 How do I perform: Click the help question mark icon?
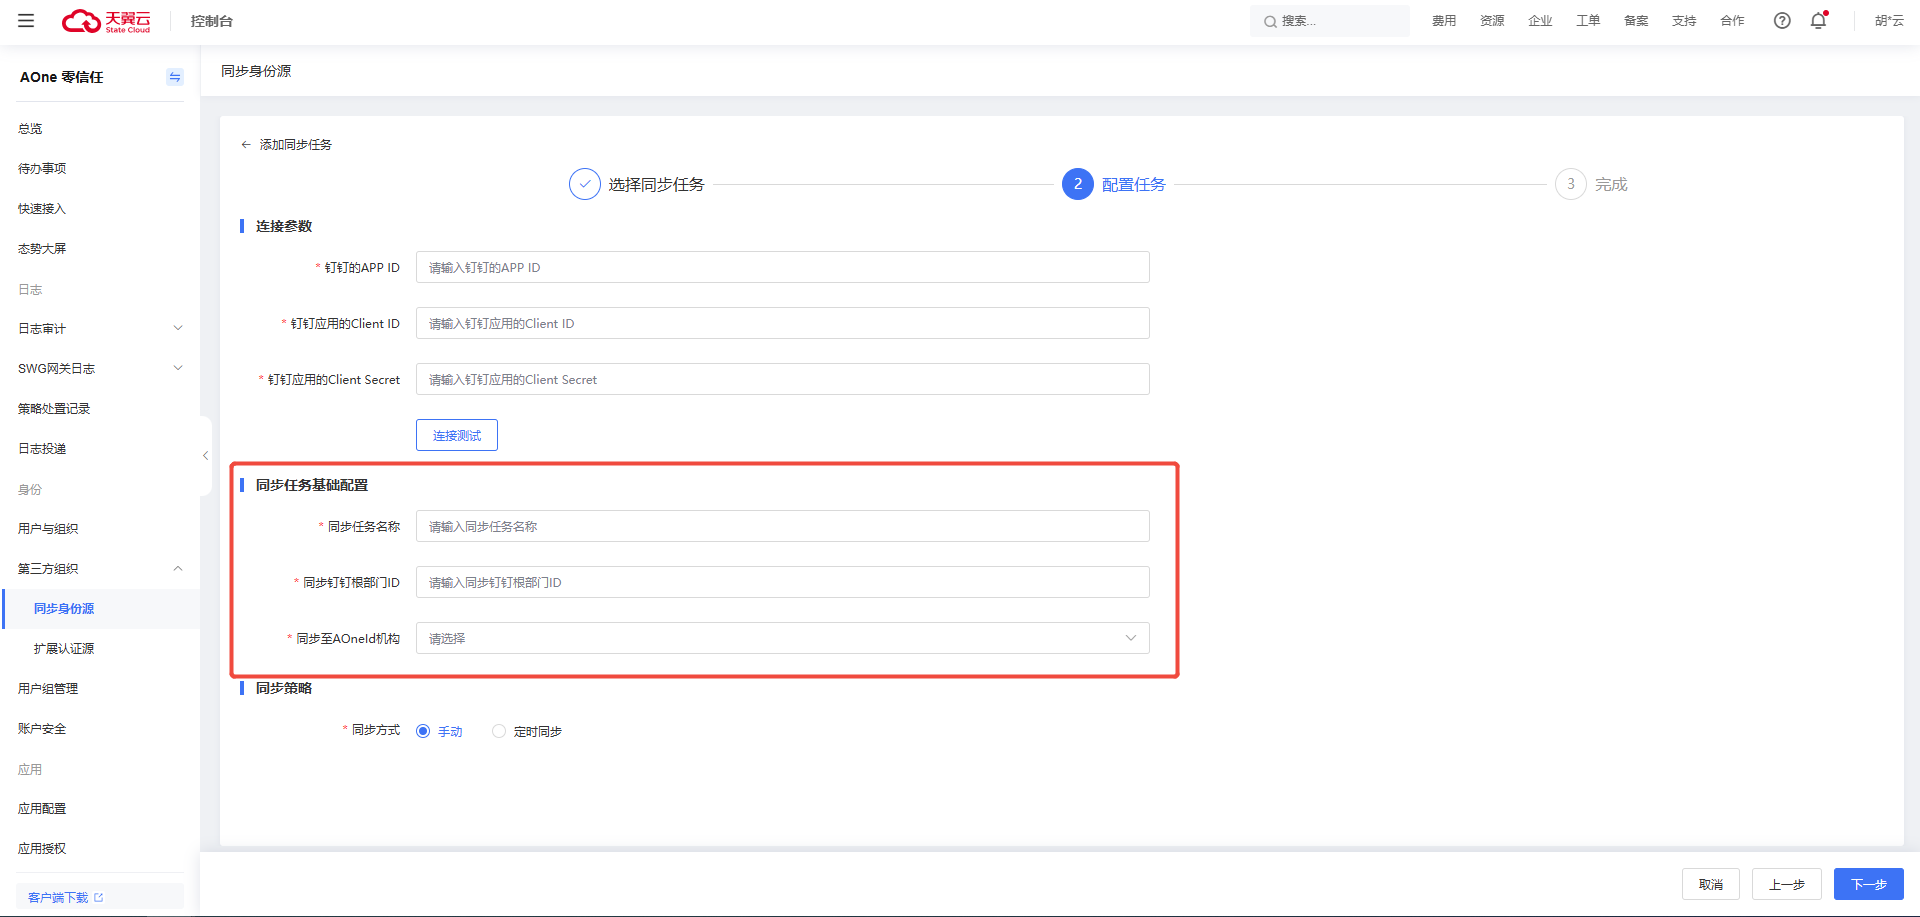pos(1782,21)
